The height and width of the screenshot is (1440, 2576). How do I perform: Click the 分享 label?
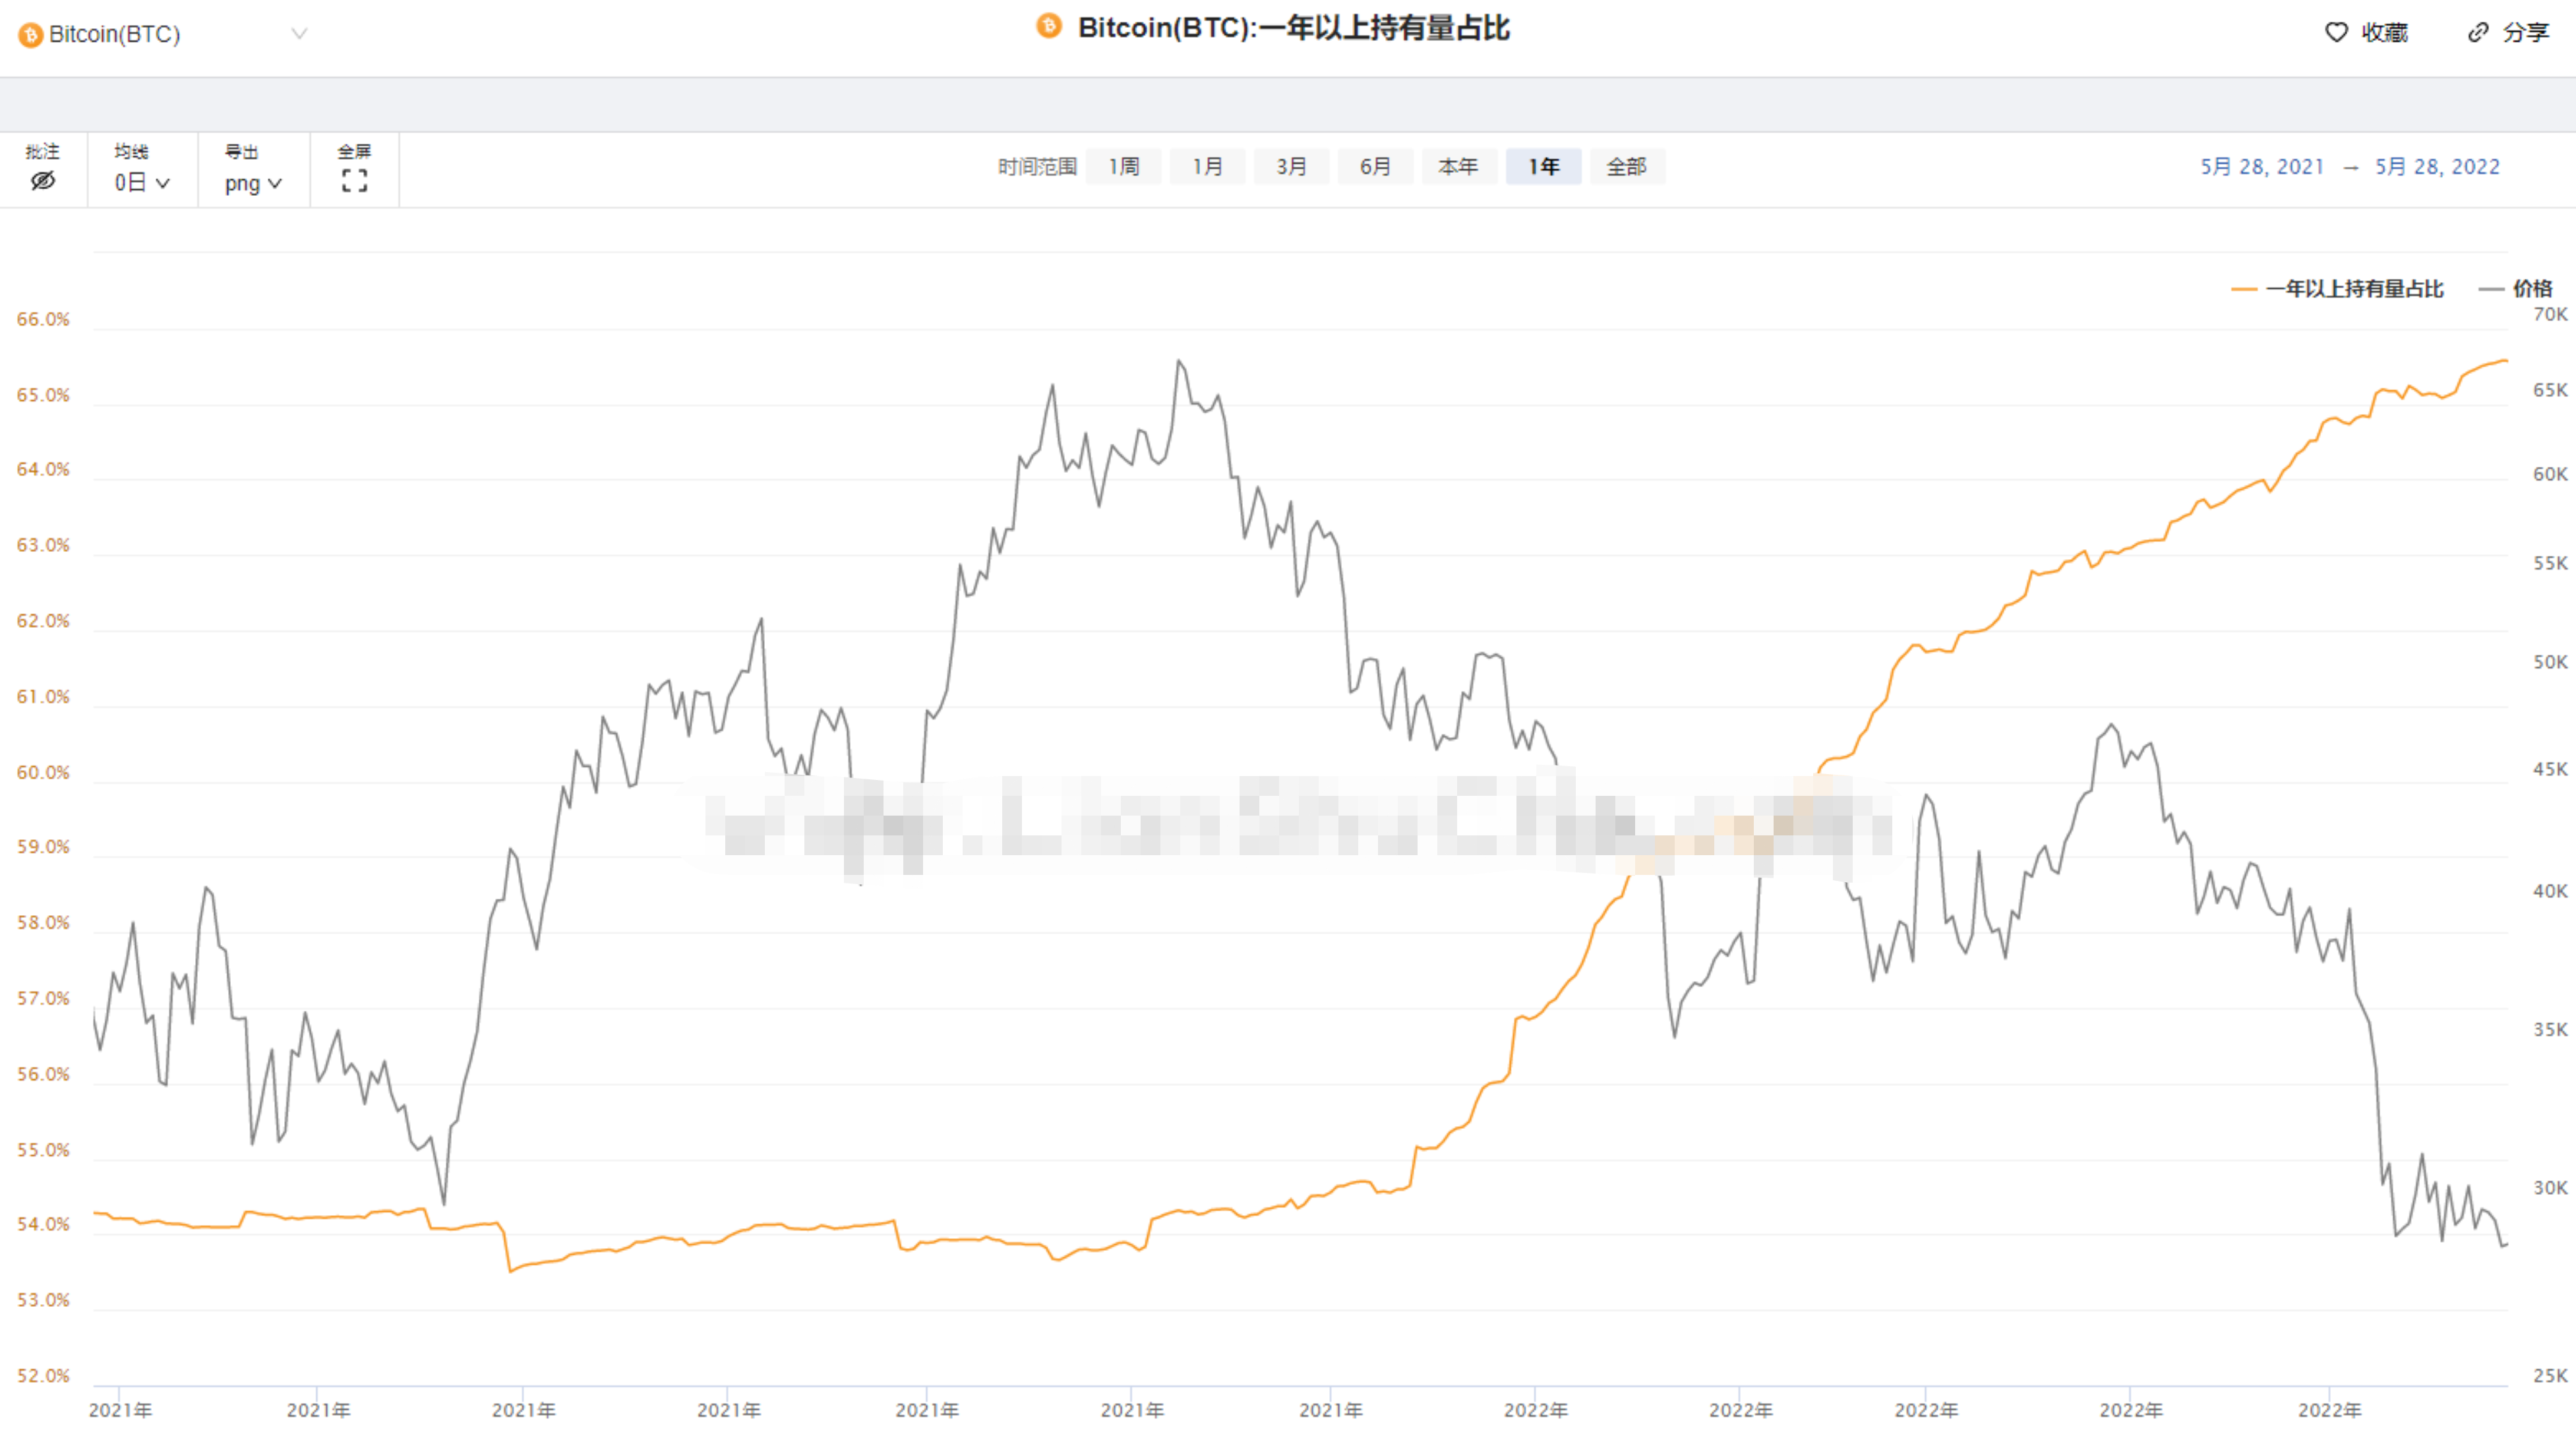pyautogui.click(x=2525, y=33)
